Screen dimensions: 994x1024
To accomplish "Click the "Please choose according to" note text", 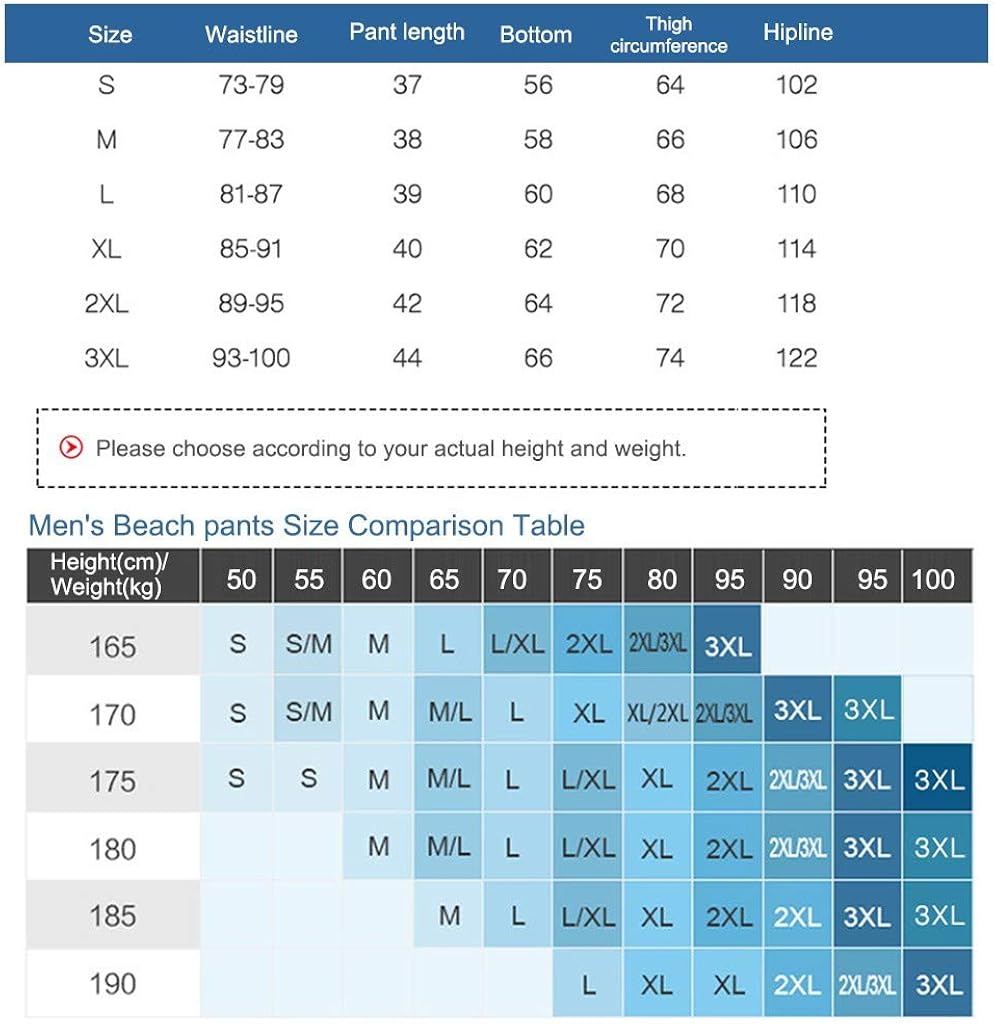I will pos(391,448).
